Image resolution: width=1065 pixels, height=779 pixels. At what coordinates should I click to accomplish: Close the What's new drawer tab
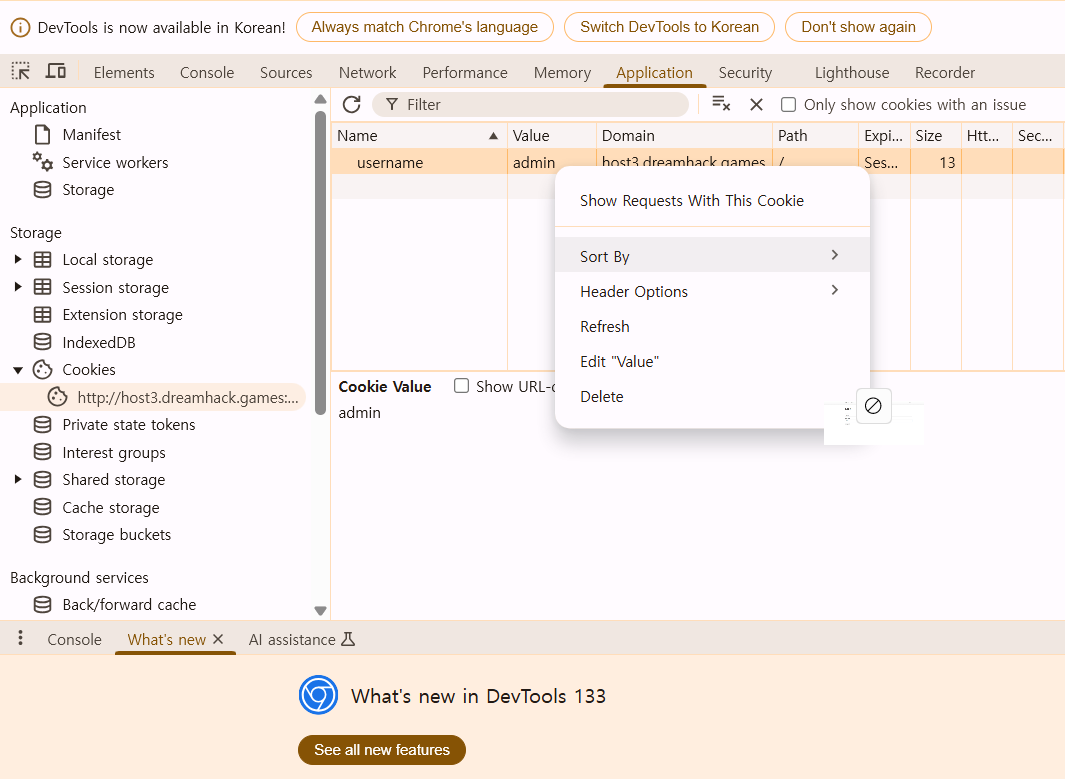[x=218, y=639]
